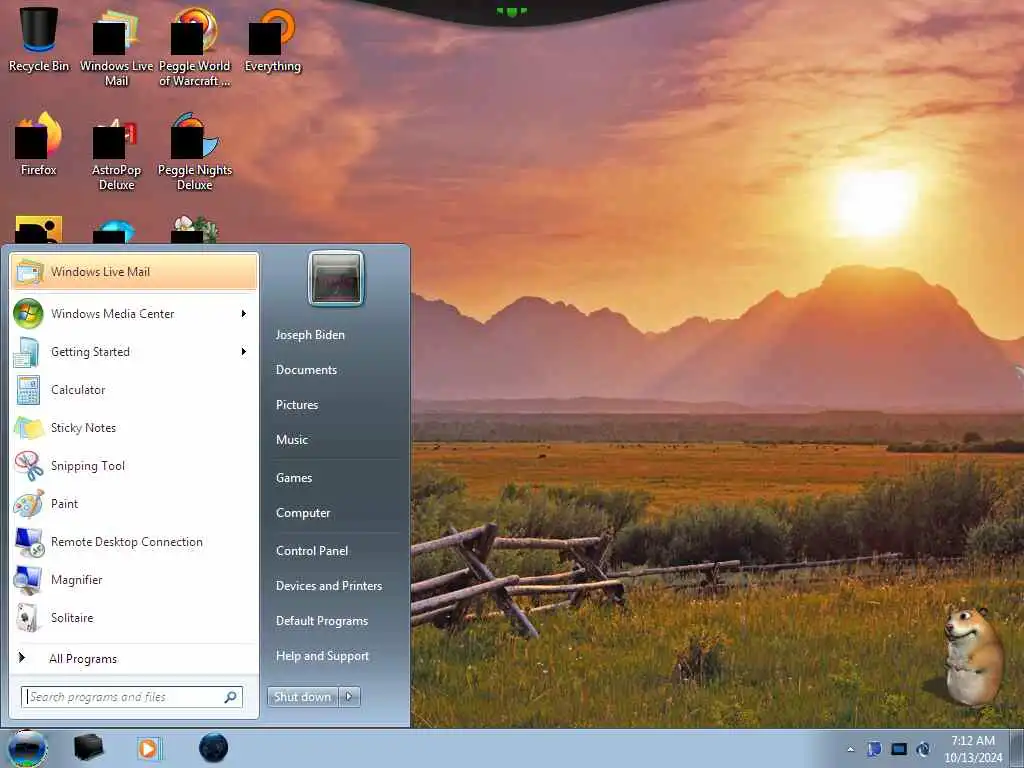The width and height of the screenshot is (1024, 768).
Task: Launch Solitaire from Start menu
Action: pos(134,617)
